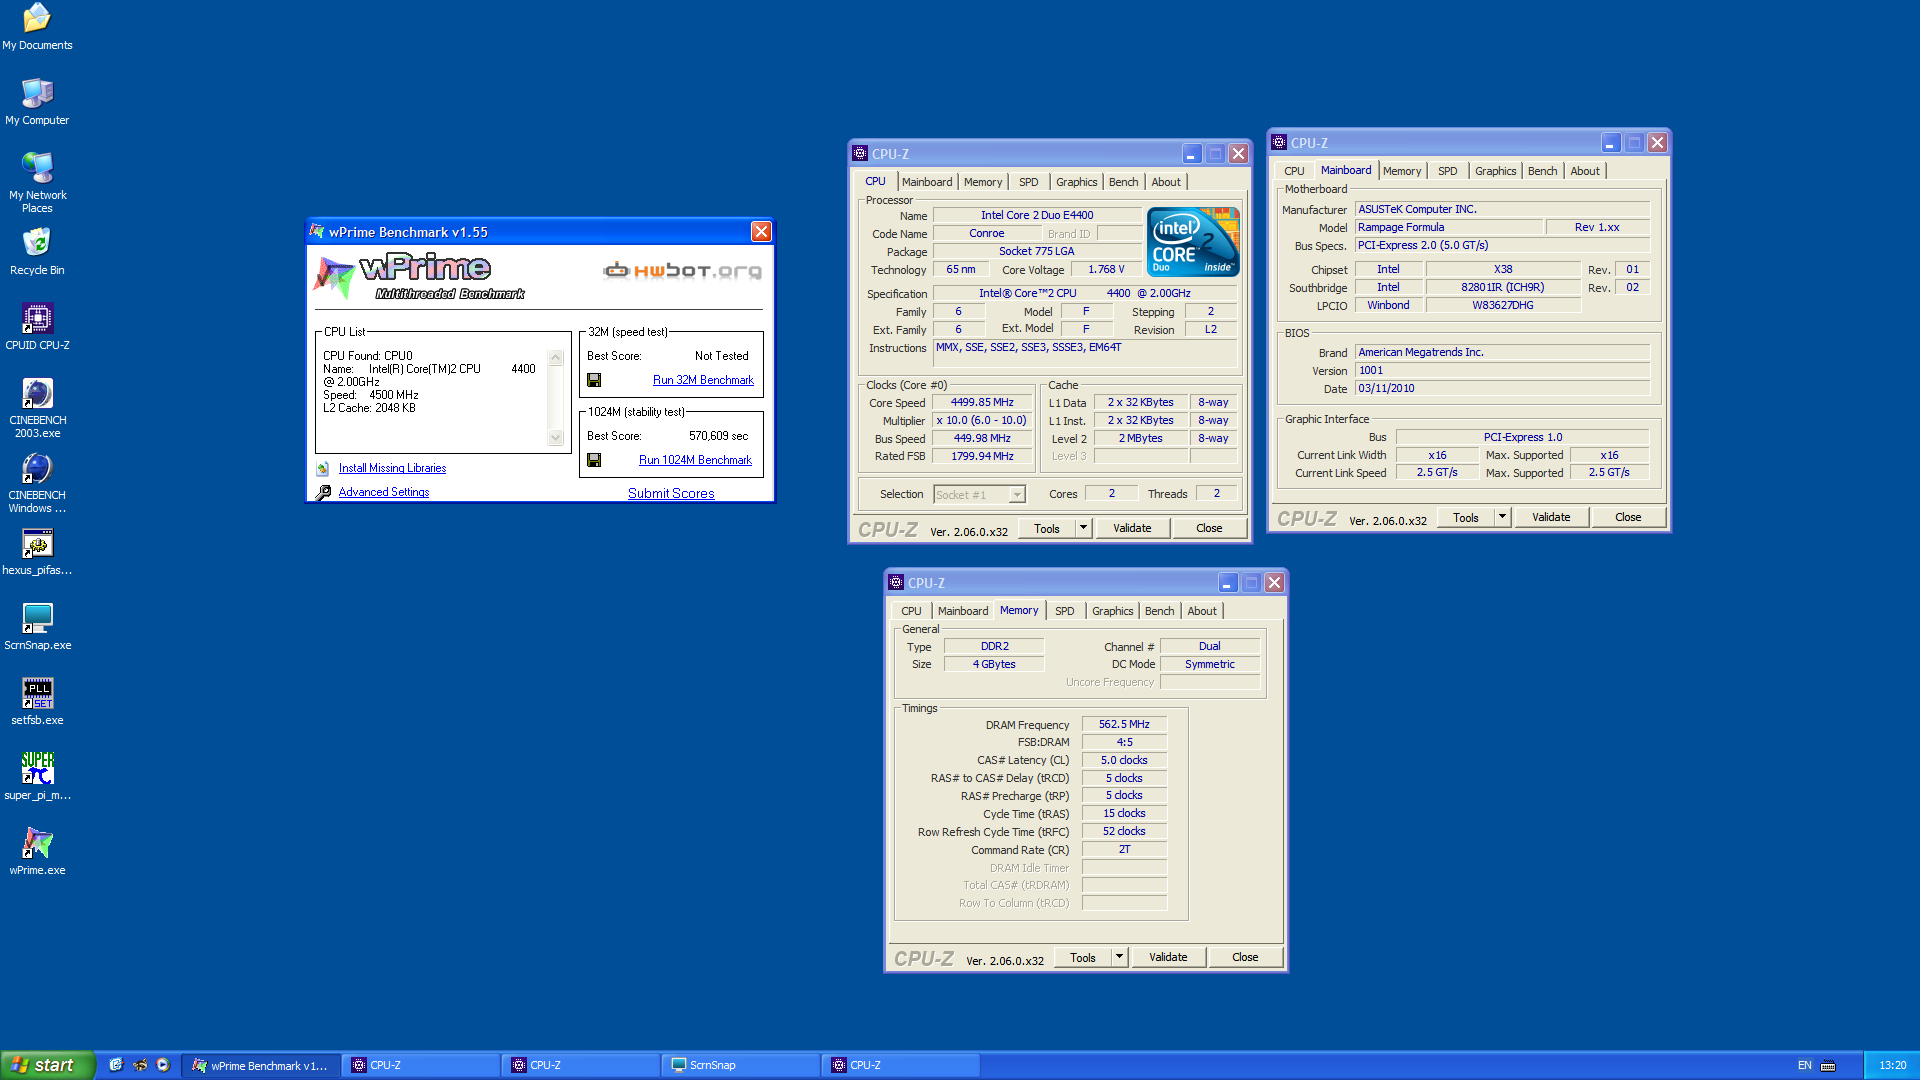Open About tab in Memory window
Viewport: 1920px width, 1080px height.
(1202, 611)
